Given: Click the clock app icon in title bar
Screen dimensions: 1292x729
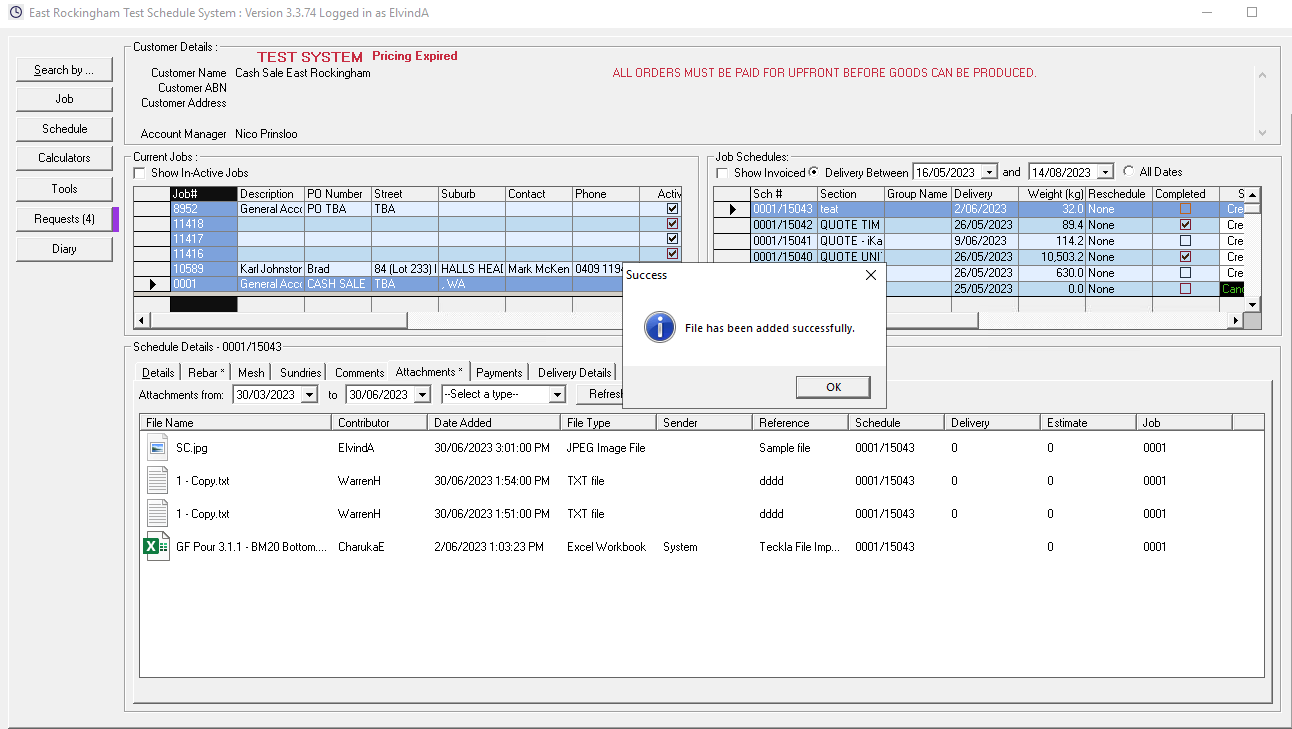Looking at the screenshot, I should point(16,13).
